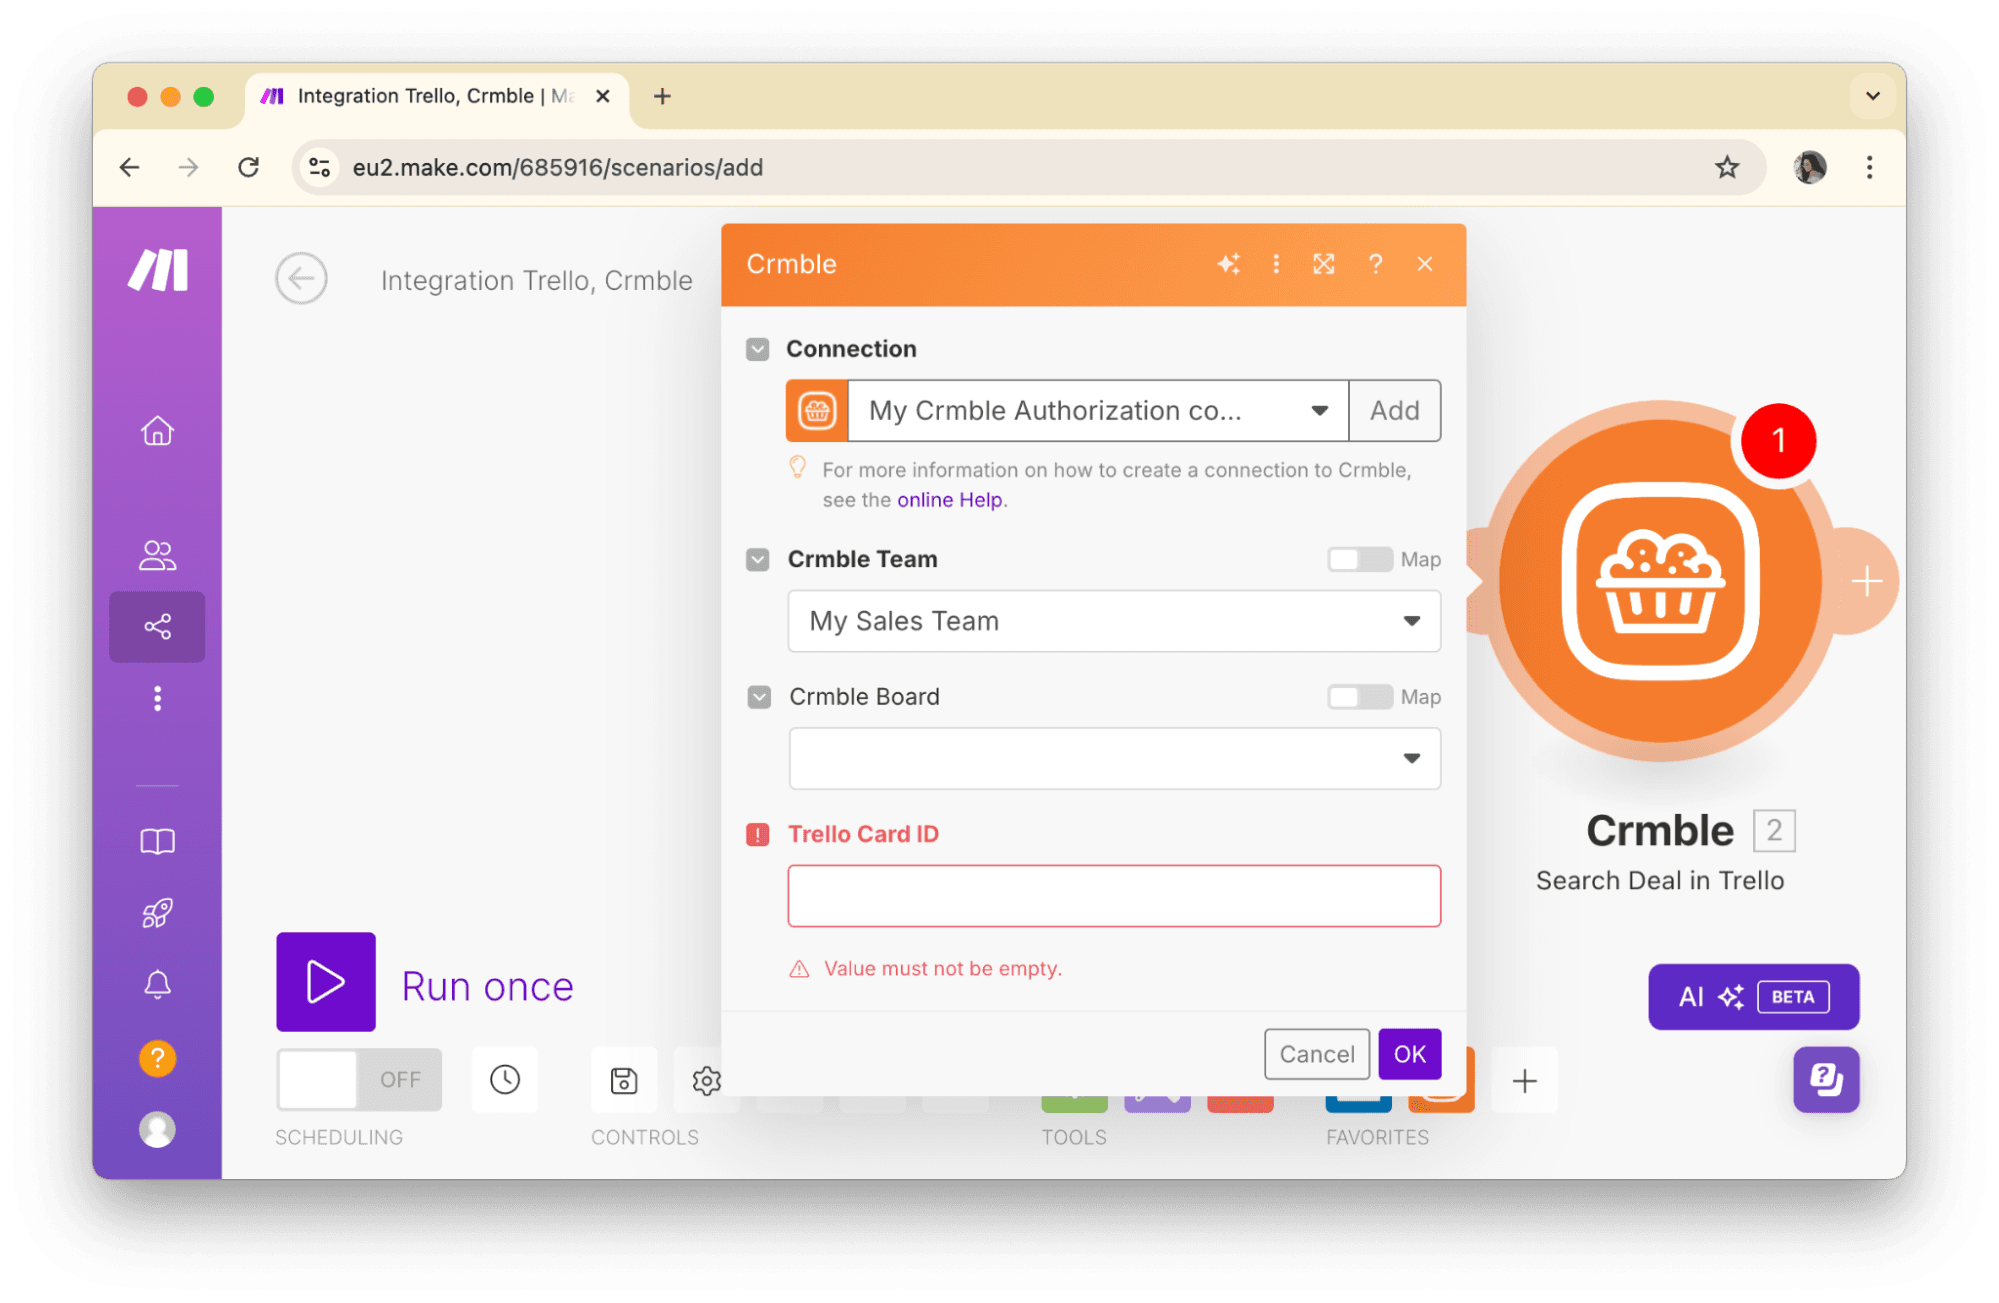The height and width of the screenshot is (1303, 1999).
Task: Open the Scenarios share icon in sidebar
Action: [x=157, y=627]
